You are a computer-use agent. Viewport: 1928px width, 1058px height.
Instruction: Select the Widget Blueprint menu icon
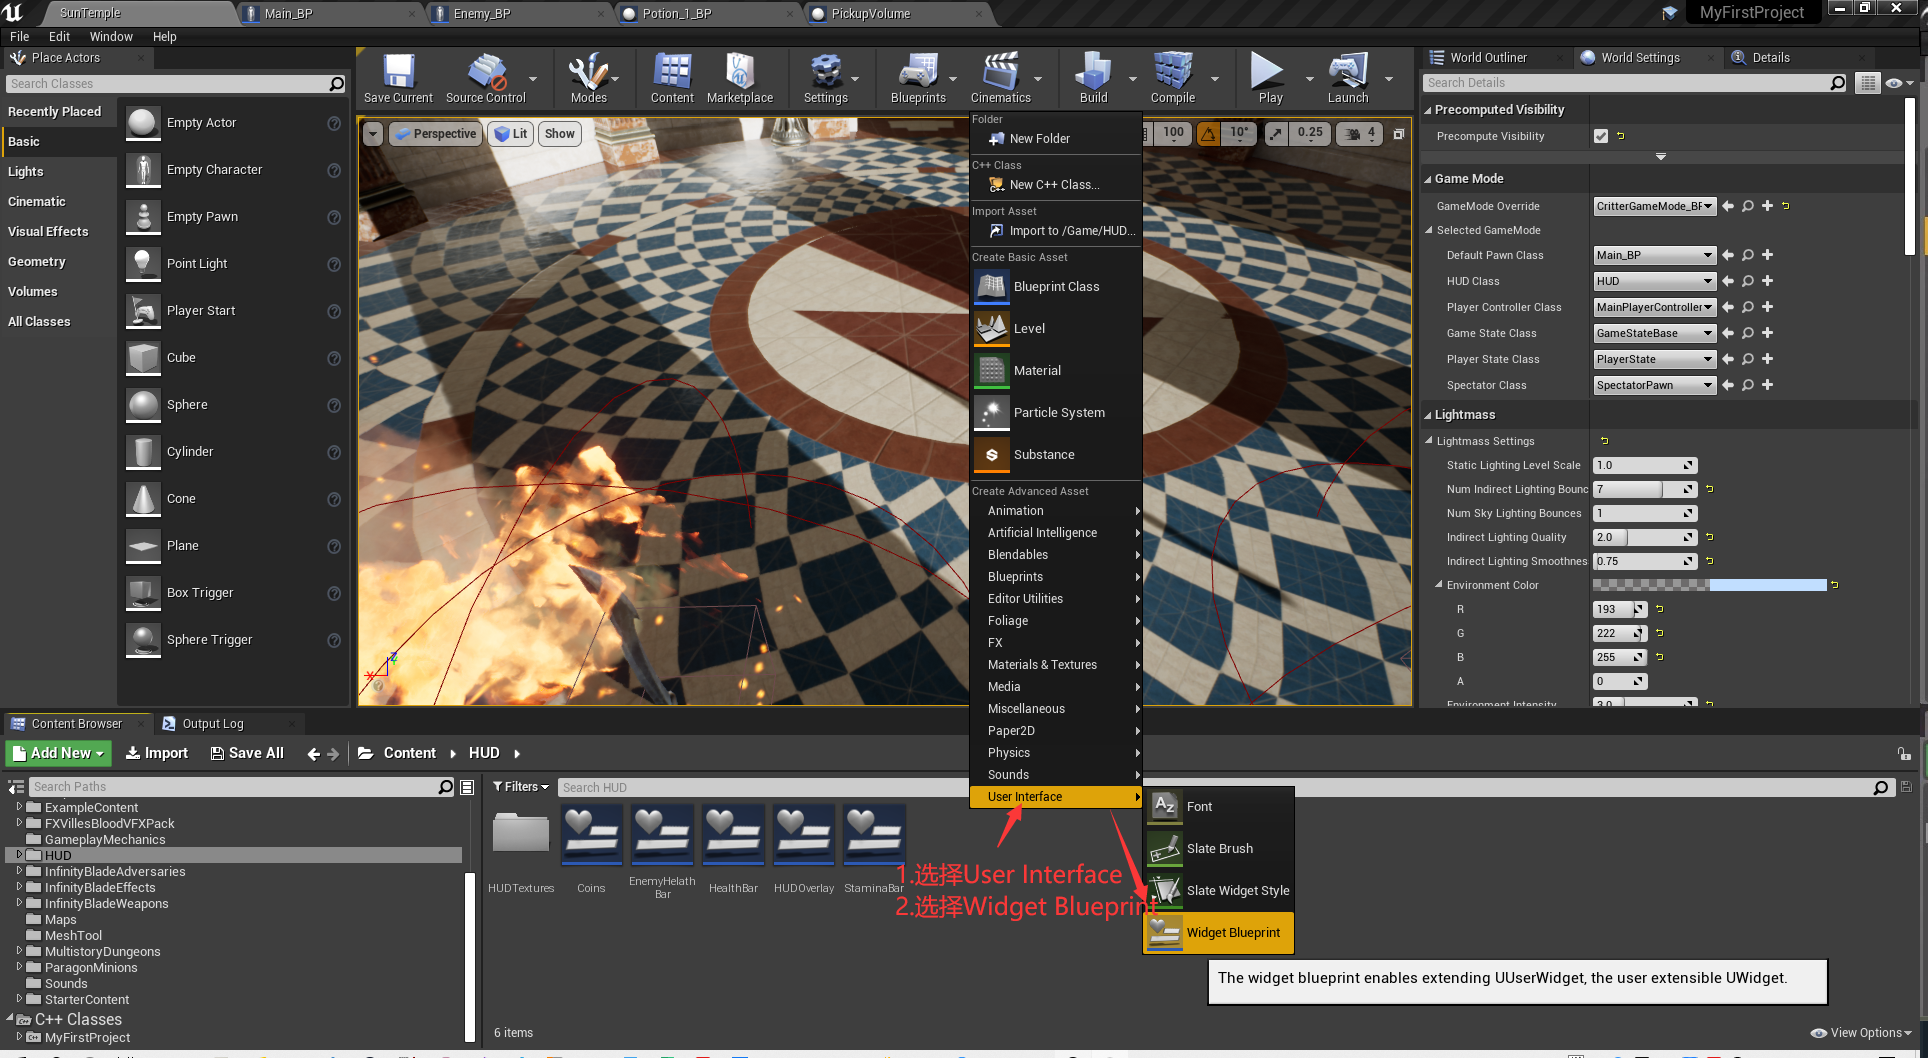pos(1164,932)
